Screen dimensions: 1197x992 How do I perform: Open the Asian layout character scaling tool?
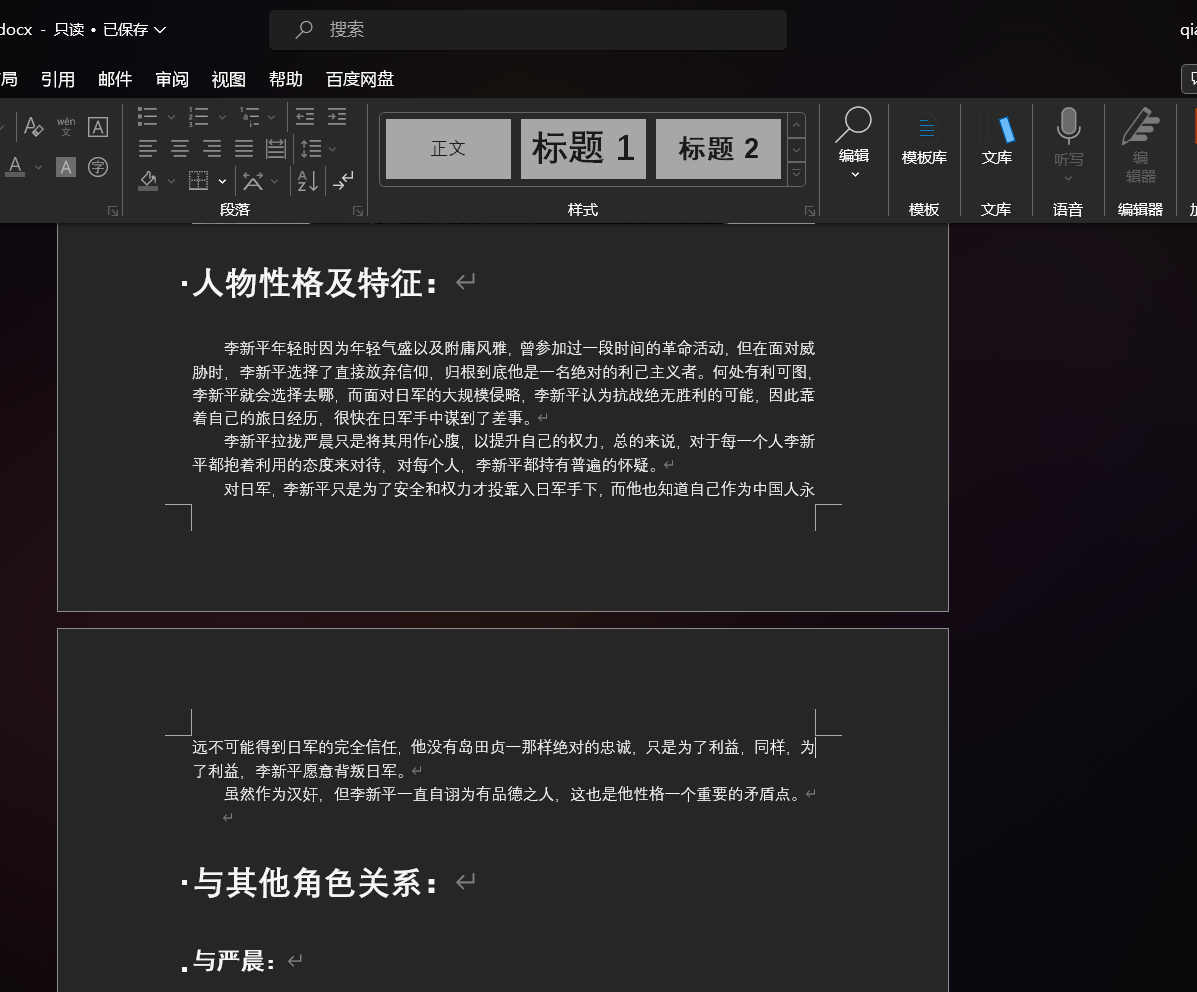click(x=253, y=181)
